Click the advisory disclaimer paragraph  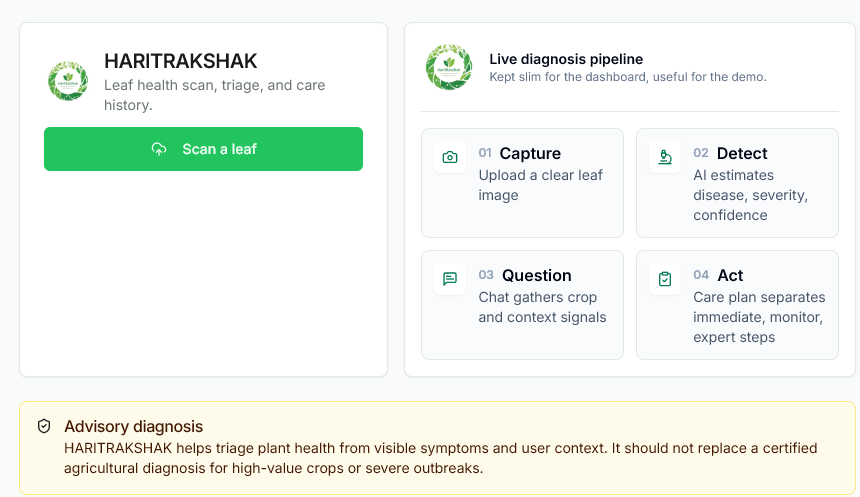[440, 458]
